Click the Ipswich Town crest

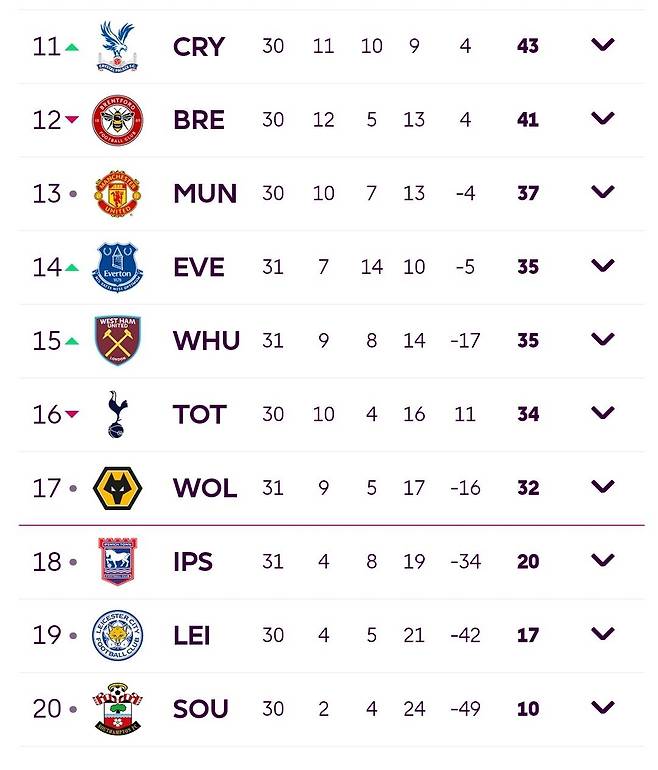pos(117,561)
